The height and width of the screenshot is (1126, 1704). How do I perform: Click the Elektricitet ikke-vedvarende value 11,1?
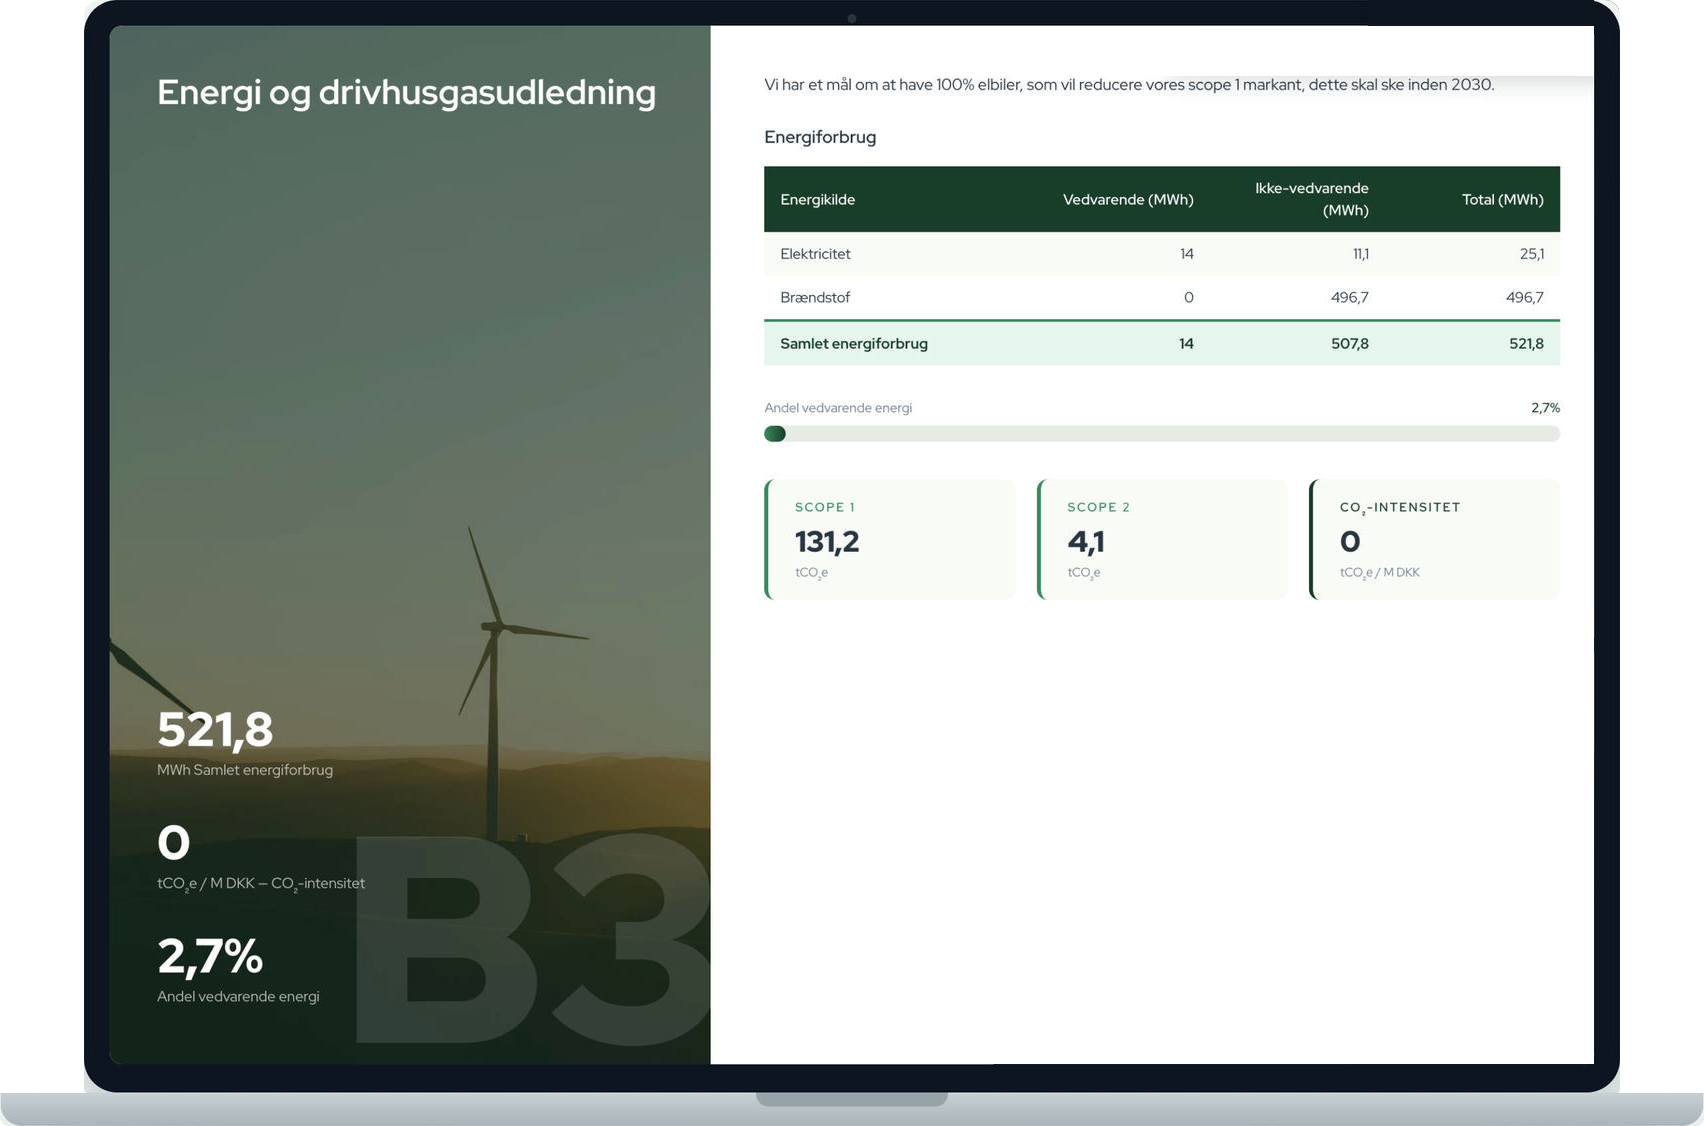pos(1360,254)
